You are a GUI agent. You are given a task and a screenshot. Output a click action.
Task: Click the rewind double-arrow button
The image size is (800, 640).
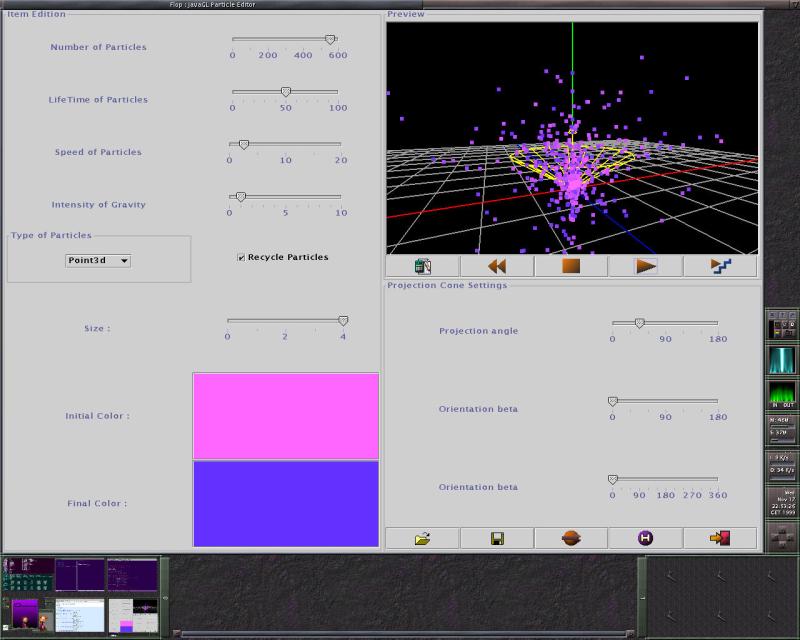pos(496,266)
